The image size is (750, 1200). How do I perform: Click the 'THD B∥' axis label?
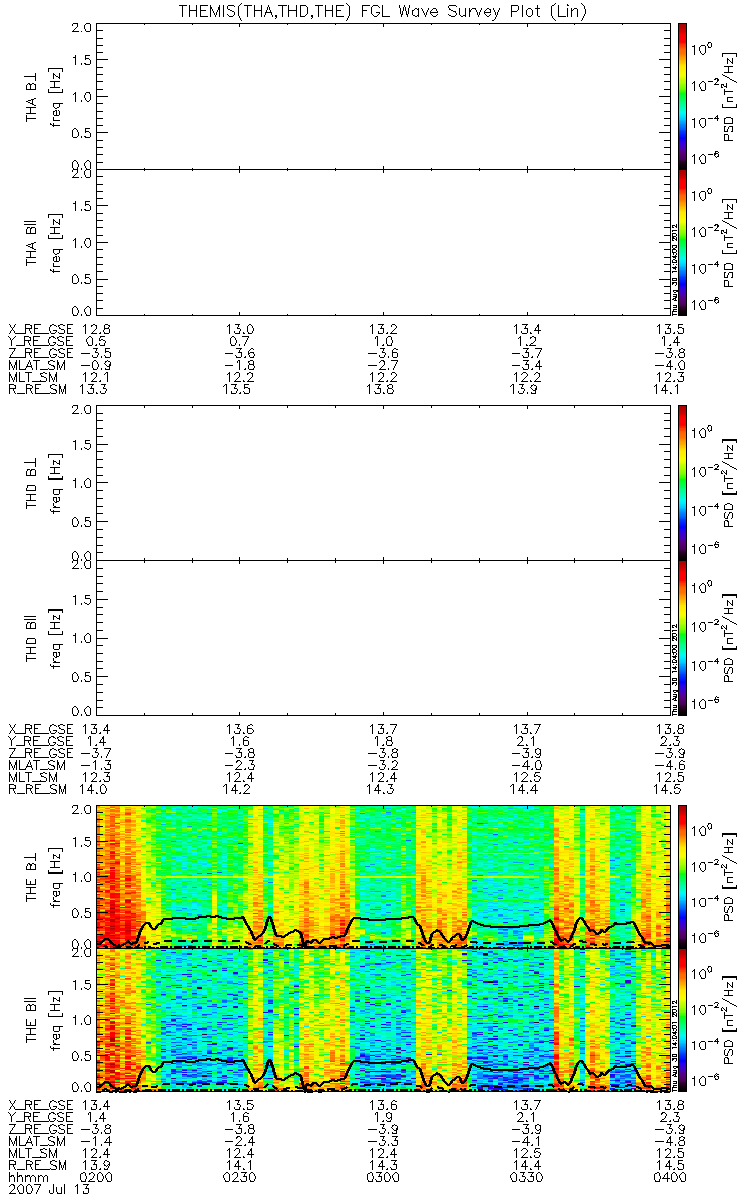pyautogui.click(x=33, y=637)
